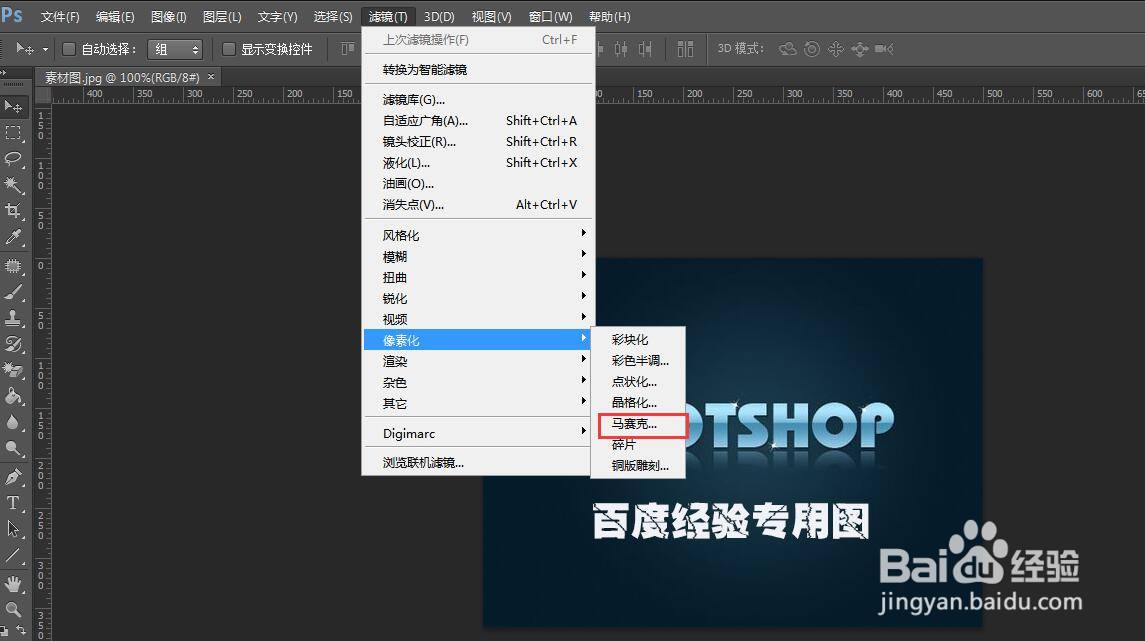Open the 3D(D) menu
Image resolution: width=1145 pixels, height=641 pixels.
tap(438, 16)
